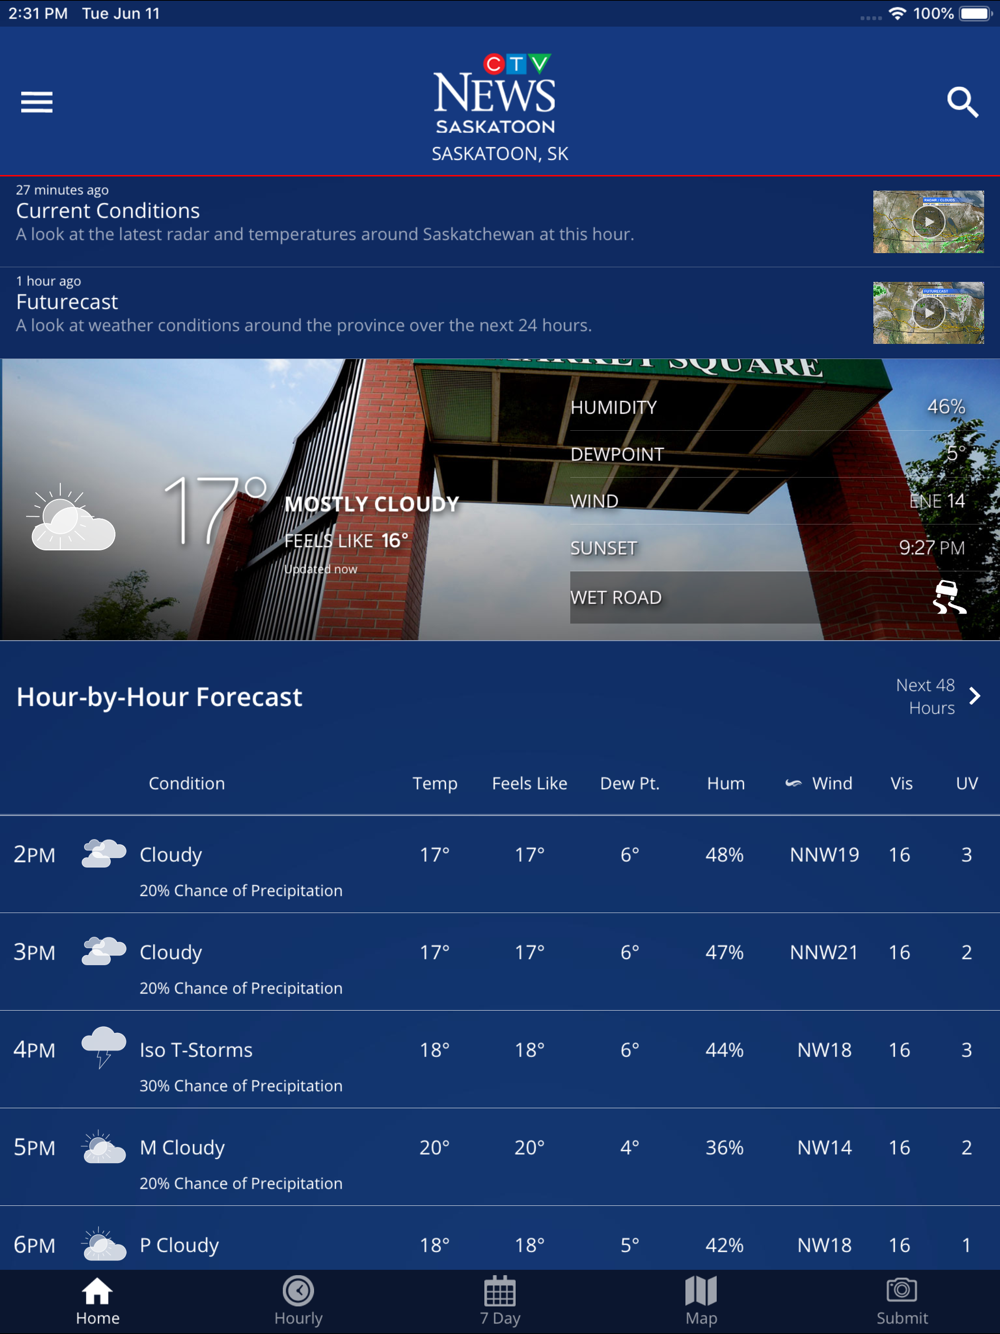Tap the Updated now text
The image size is (1000, 1334).
pyautogui.click(x=320, y=569)
